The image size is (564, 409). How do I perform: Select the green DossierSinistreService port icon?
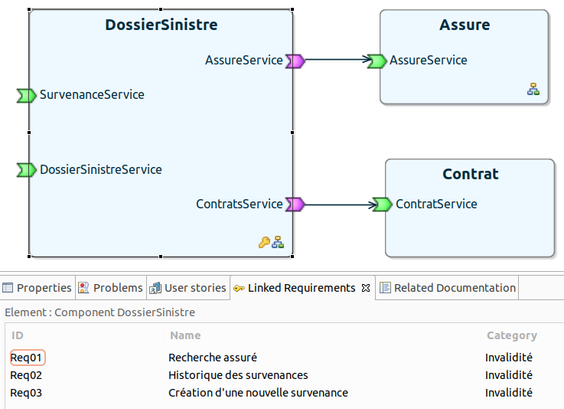click(27, 170)
